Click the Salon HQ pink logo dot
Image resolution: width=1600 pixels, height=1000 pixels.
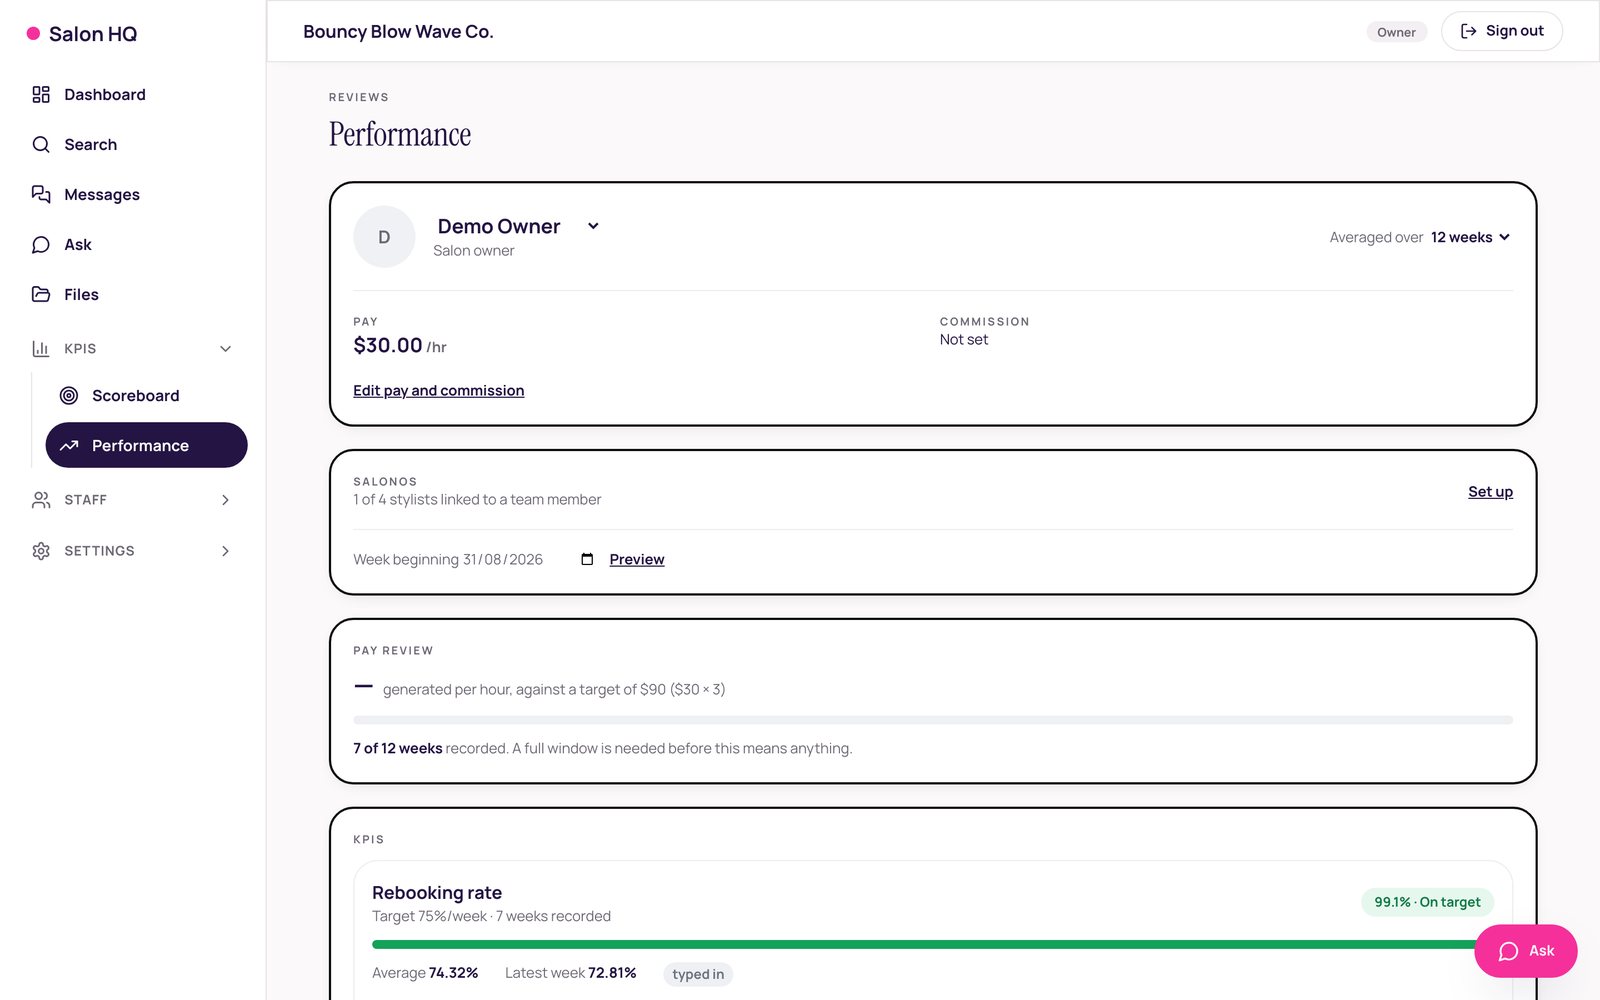point(33,33)
